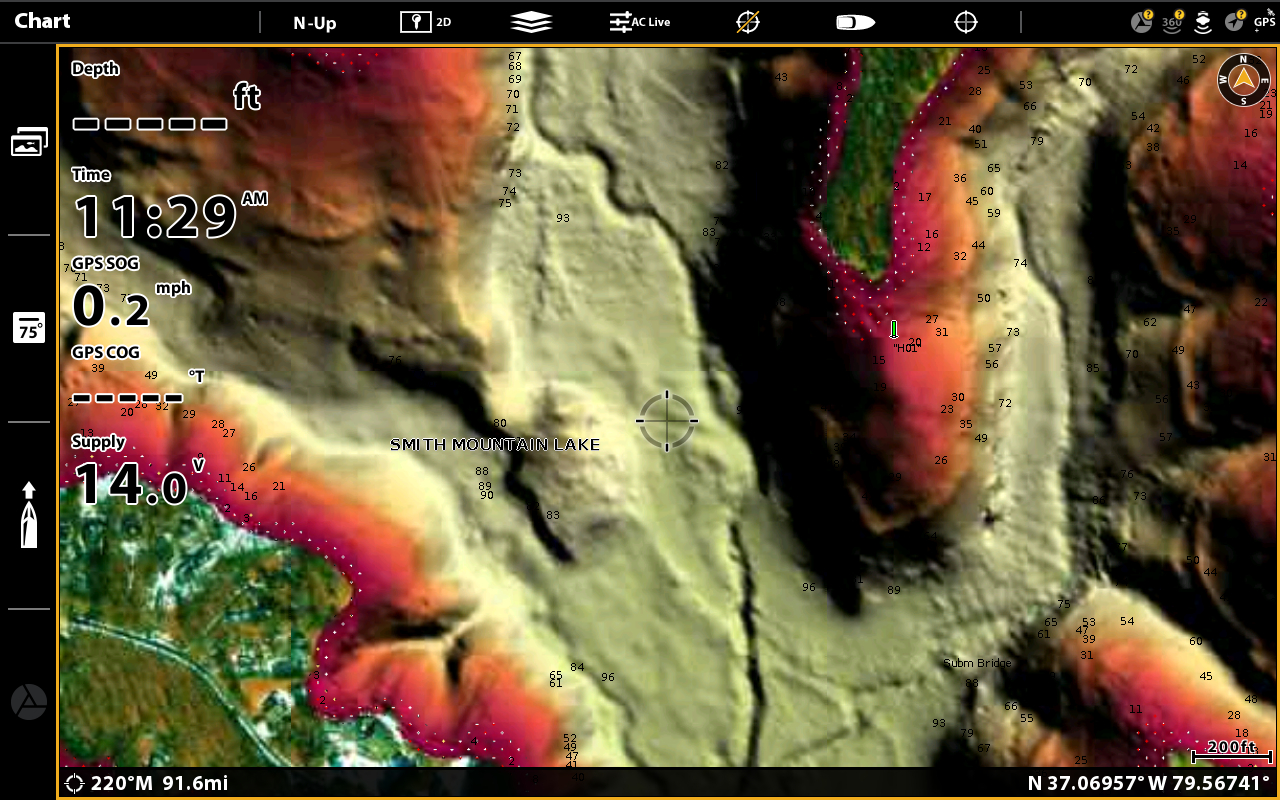Open AC Live AutoChart settings
Image resolution: width=1280 pixels, height=800 pixels.
[640, 22]
